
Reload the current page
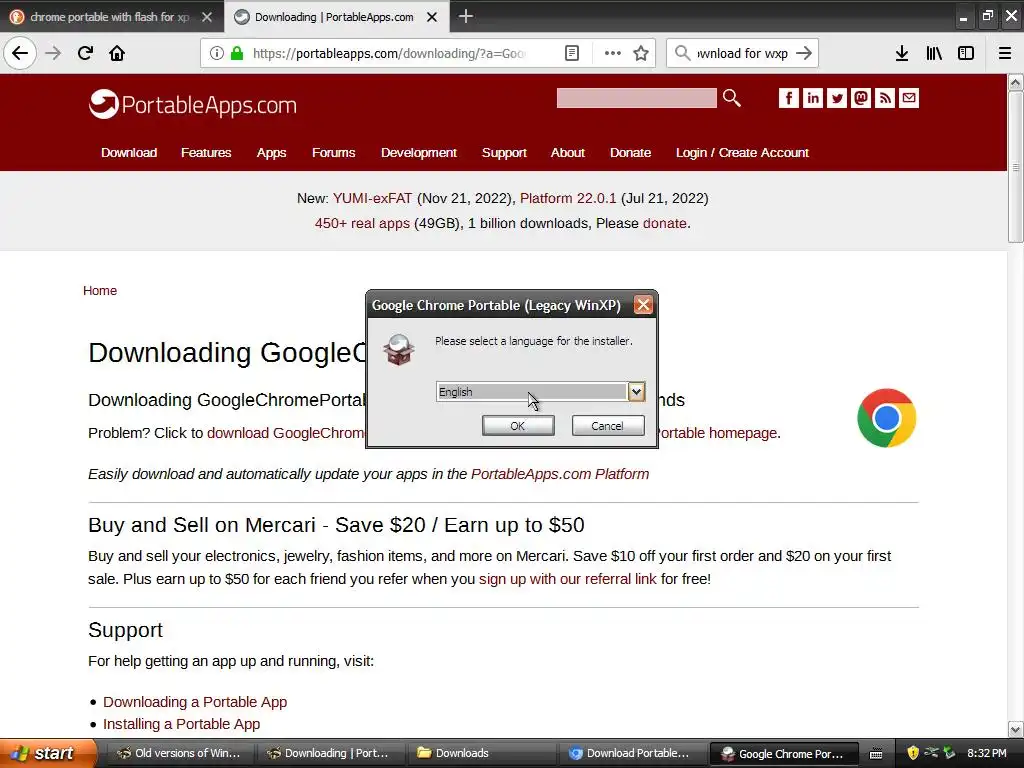(85, 53)
